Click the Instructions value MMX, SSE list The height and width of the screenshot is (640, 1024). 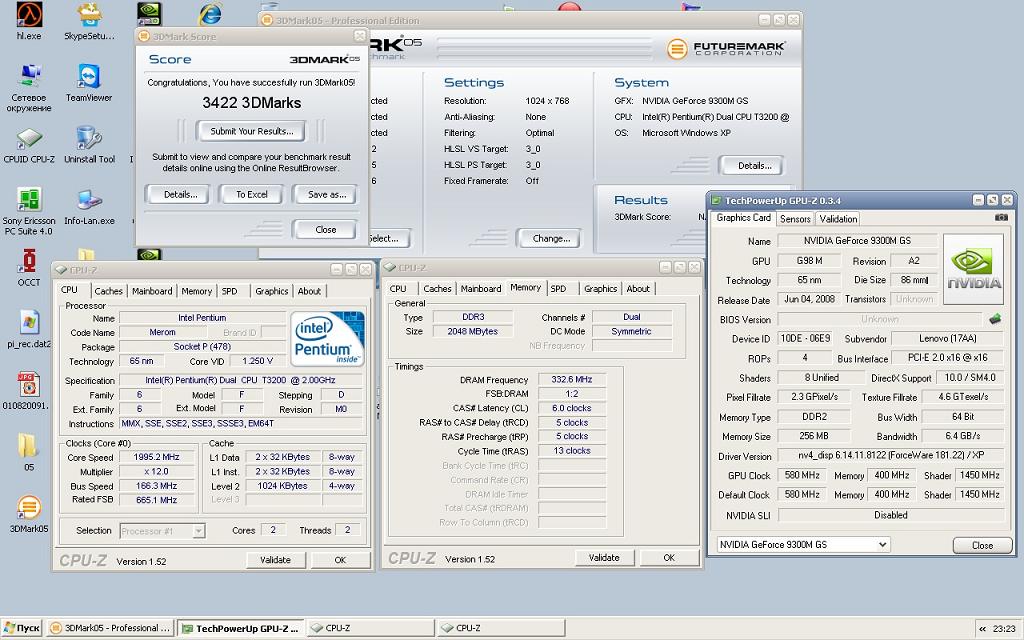click(x=241, y=423)
